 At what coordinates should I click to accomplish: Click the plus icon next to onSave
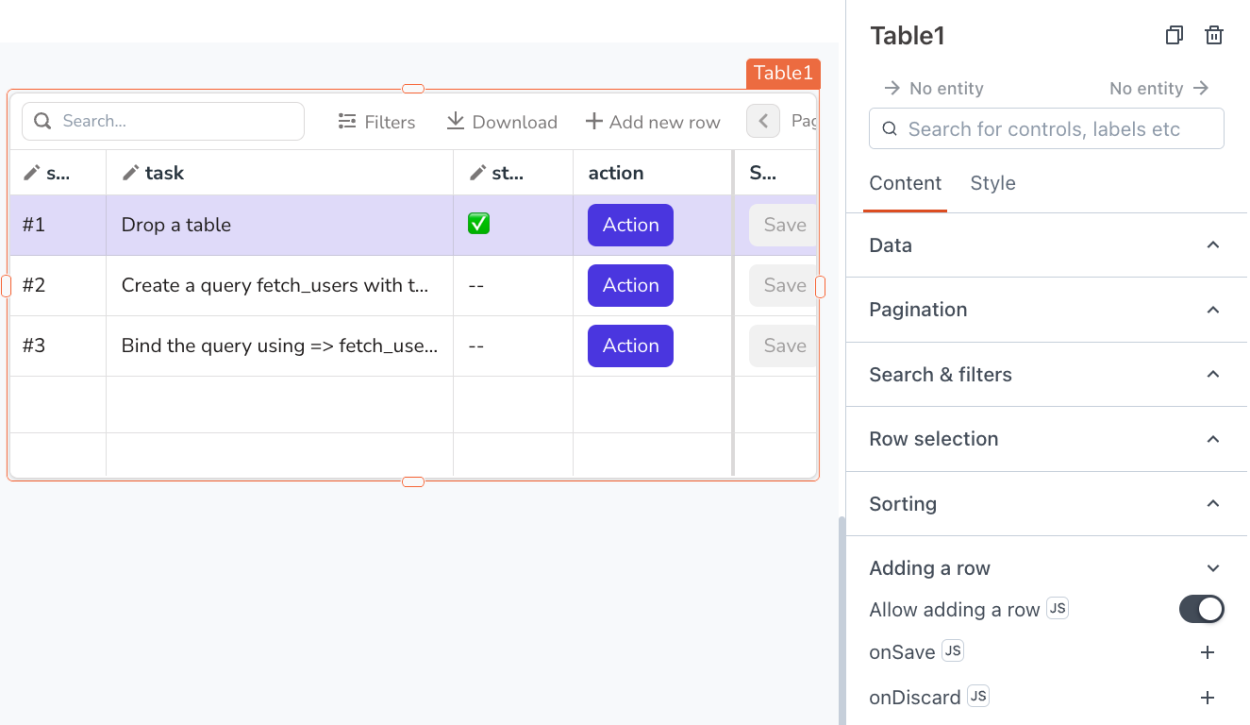pos(1208,652)
